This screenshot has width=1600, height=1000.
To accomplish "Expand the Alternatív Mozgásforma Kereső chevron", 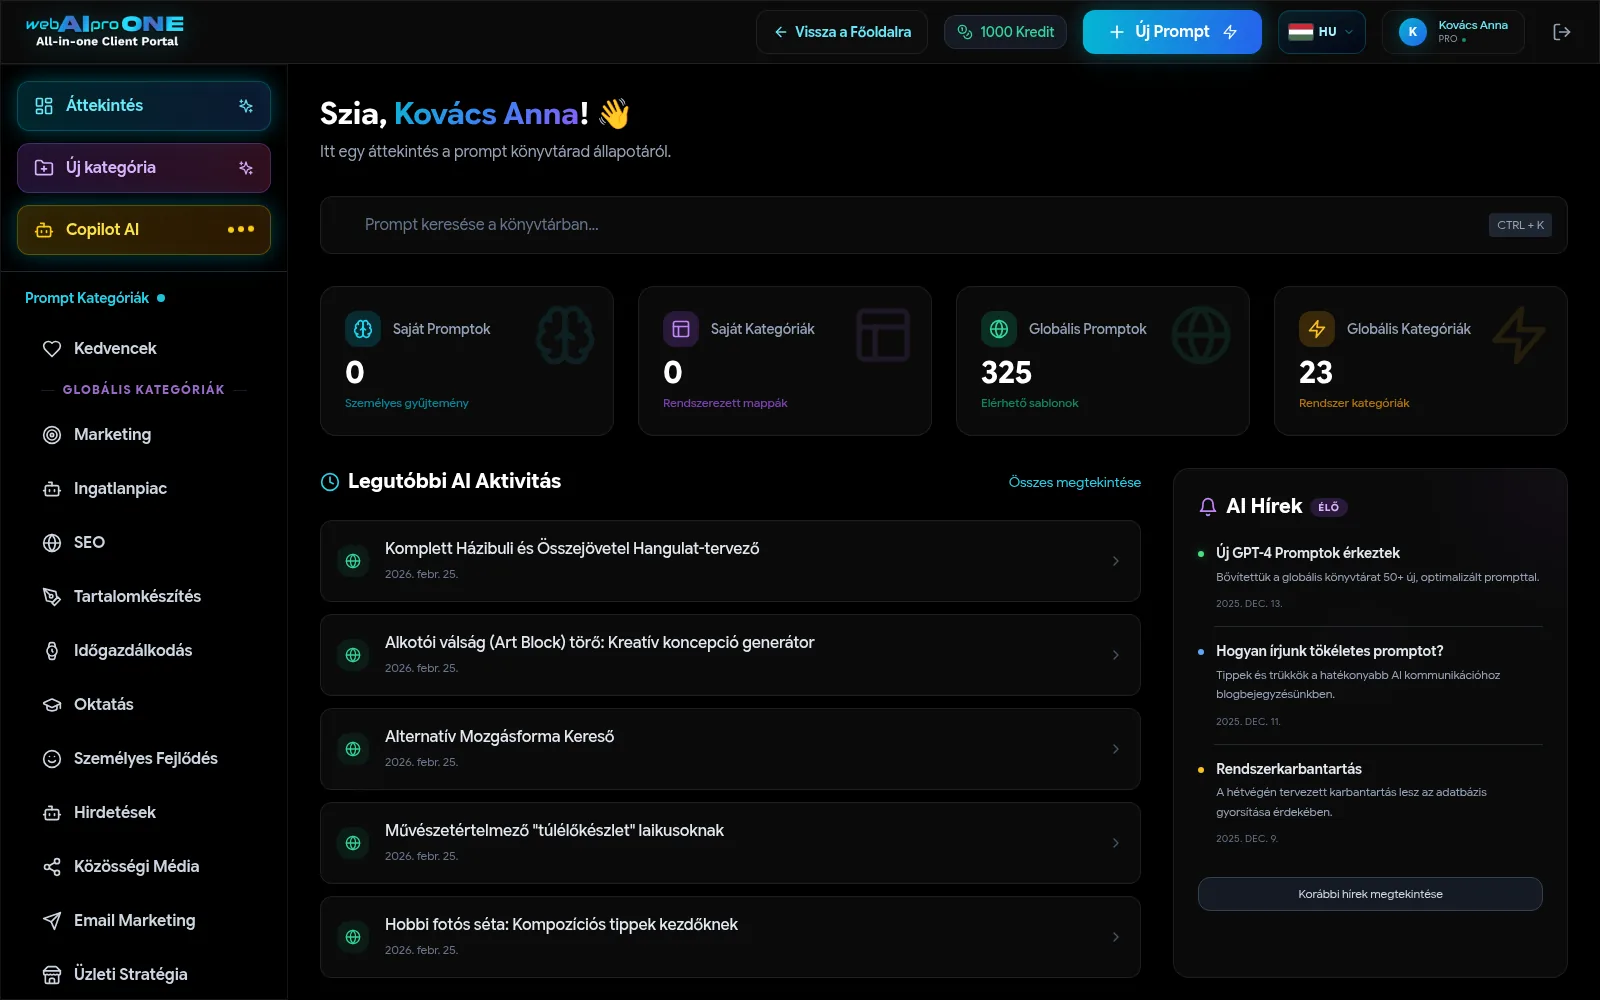I will 1116,749.
